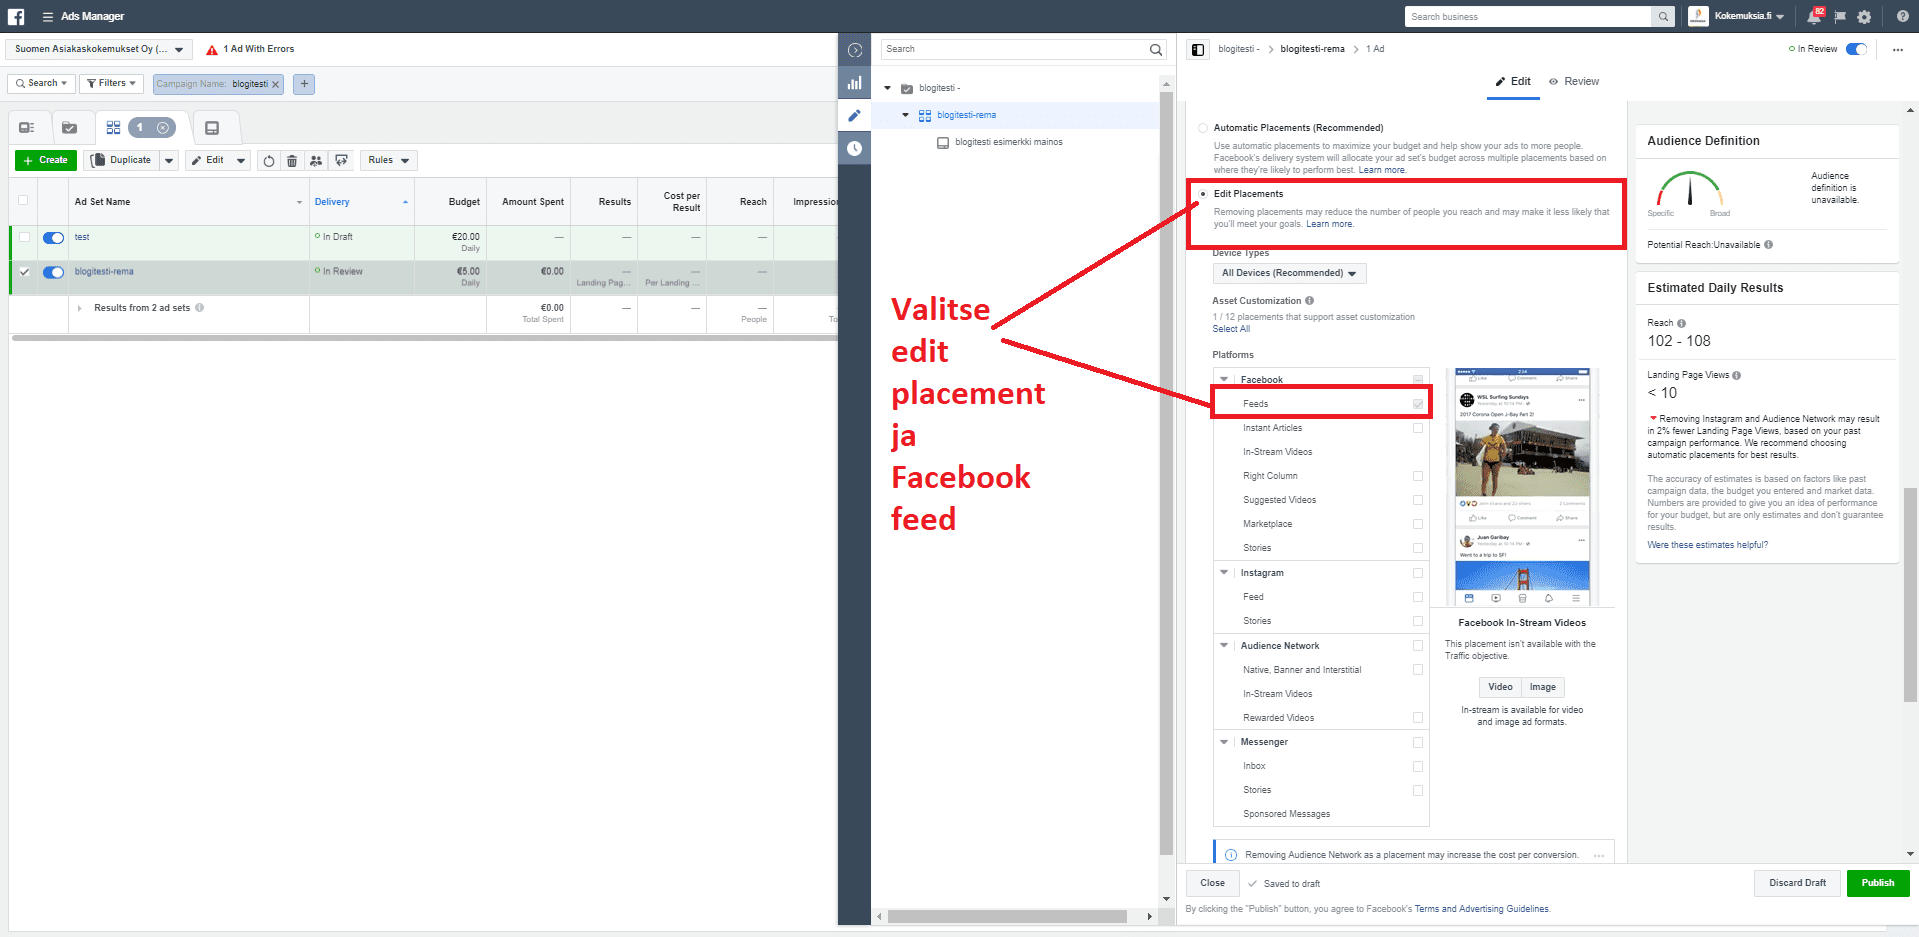Check the test ad set row checkbox
1919x937 pixels.
tap(24, 237)
